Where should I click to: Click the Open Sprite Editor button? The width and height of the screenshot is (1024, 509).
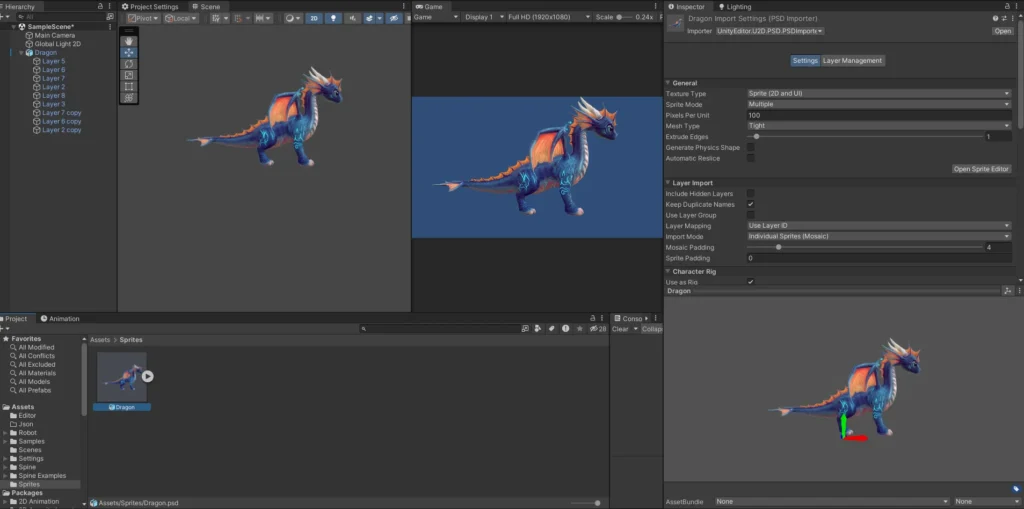tap(981, 169)
